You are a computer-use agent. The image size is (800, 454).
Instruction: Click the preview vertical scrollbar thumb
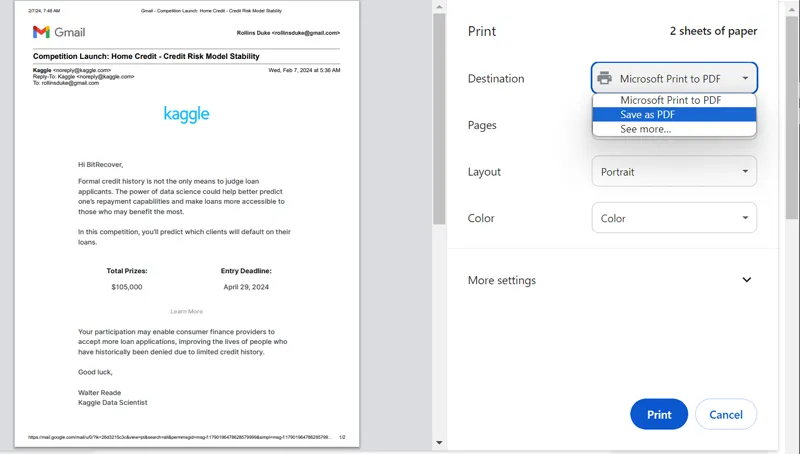coord(439,118)
